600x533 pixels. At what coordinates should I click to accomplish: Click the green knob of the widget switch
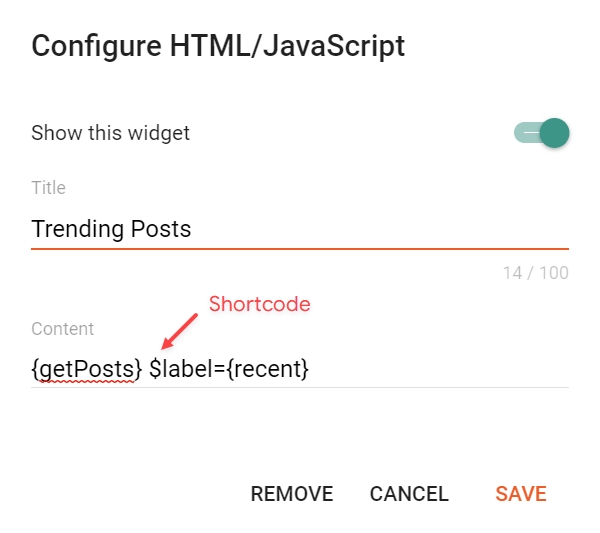click(553, 133)
